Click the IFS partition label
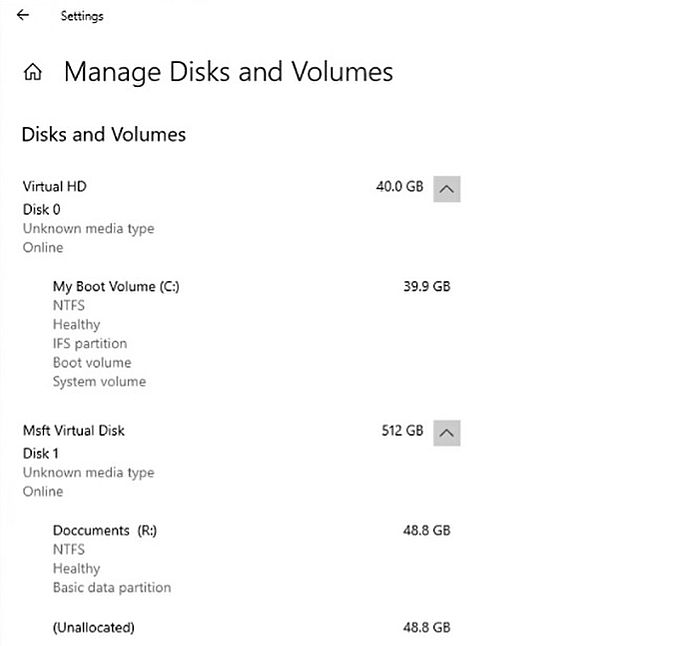 [90, 344]
